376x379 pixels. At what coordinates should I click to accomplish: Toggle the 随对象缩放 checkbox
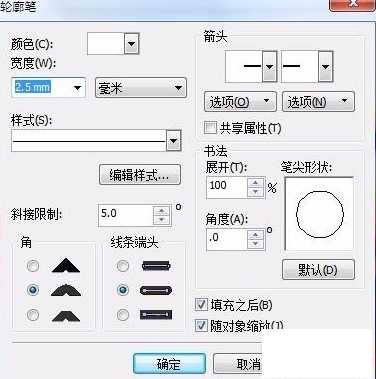(201, 325)
